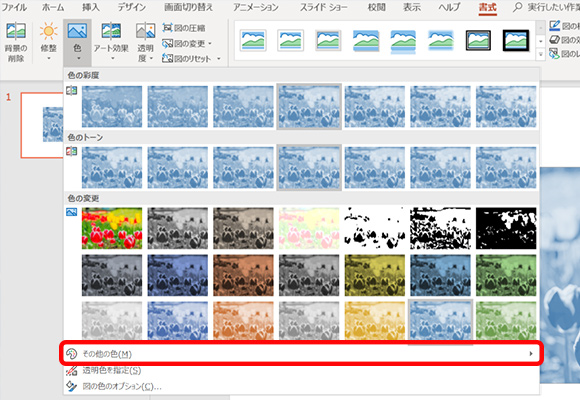This screenshot has height=400, width=580.
Task: Select first 色の彩度 saturation preset
Action: pyautogui.click(x=112, y=107)
